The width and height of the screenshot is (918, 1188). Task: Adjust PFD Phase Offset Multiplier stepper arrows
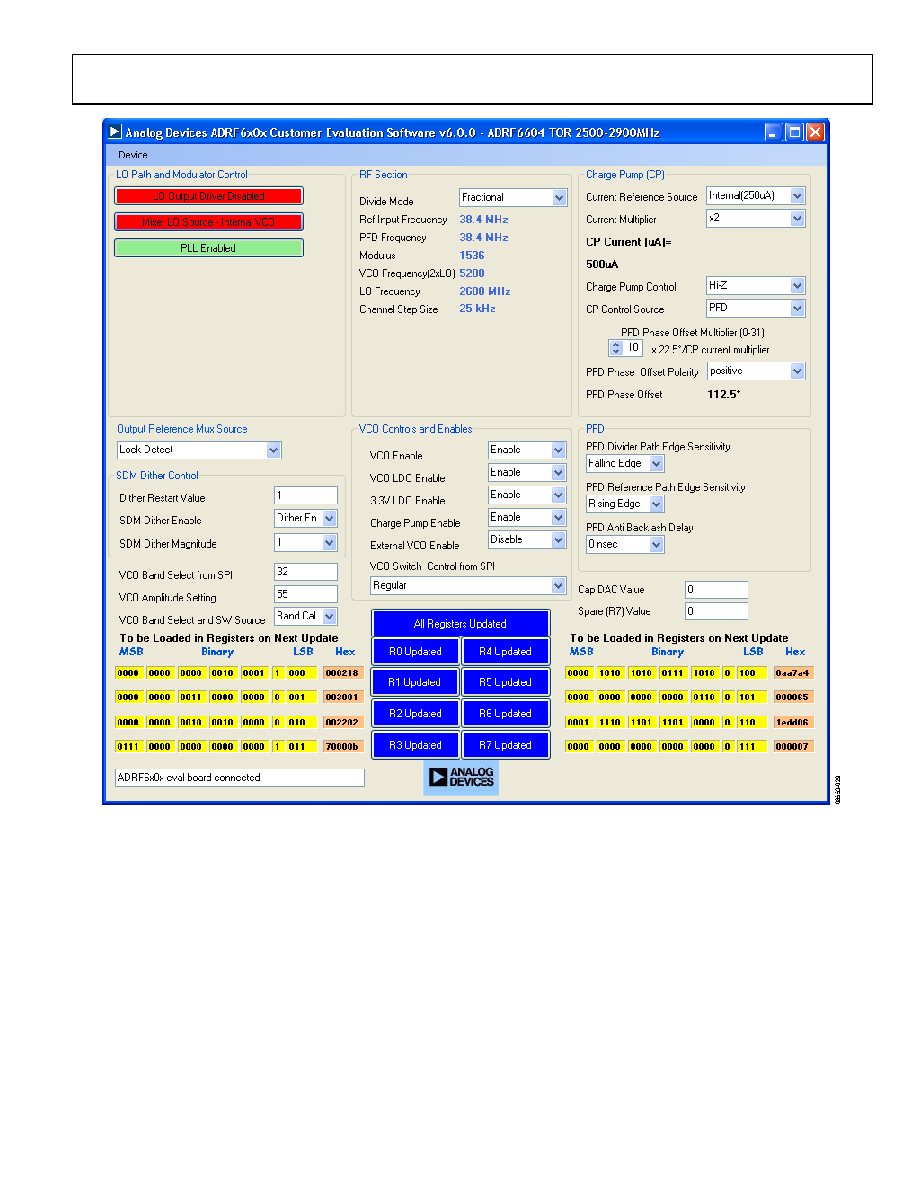pos(616,348)
